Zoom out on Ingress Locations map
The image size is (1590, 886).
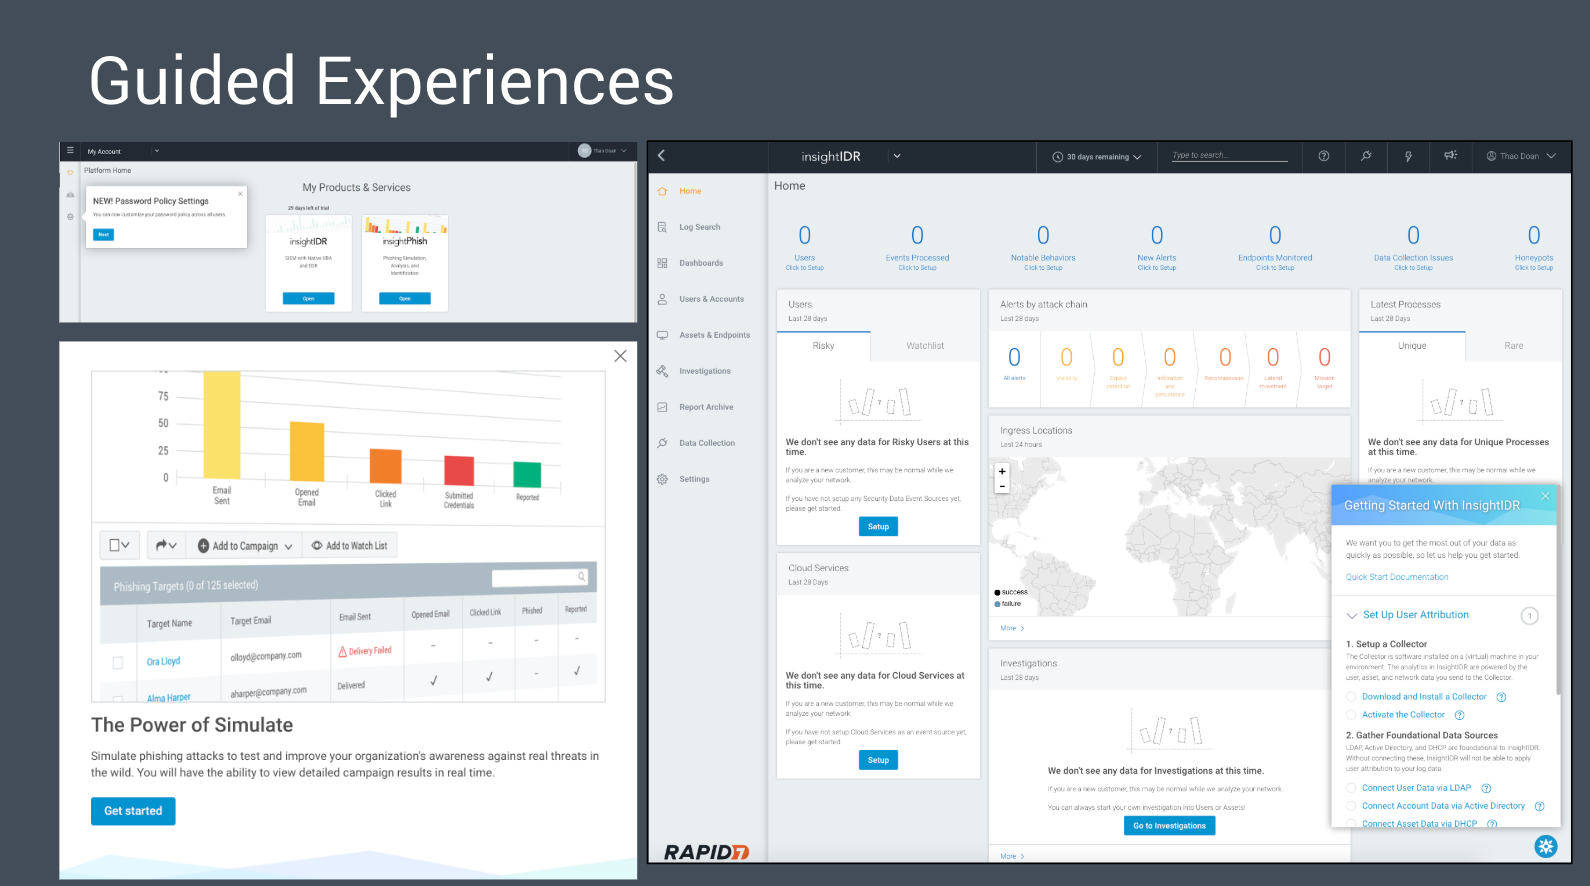pos(1002,486)
